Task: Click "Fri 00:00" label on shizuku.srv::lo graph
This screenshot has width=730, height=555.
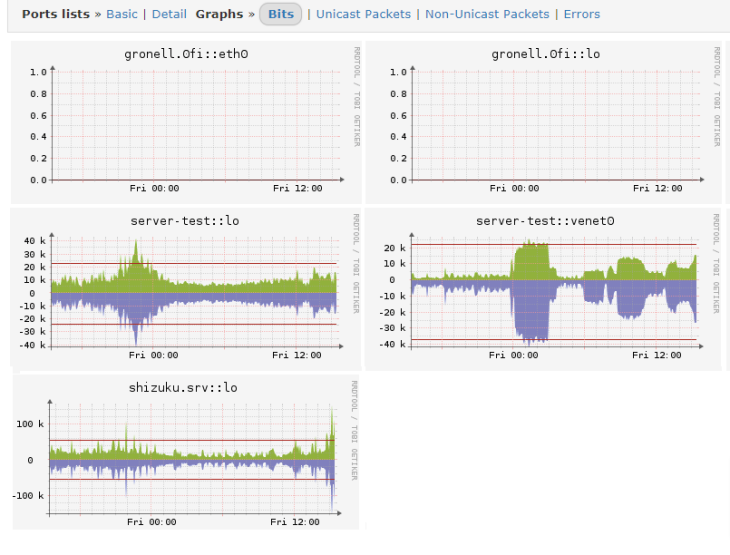Action: [x=152, y=522]
